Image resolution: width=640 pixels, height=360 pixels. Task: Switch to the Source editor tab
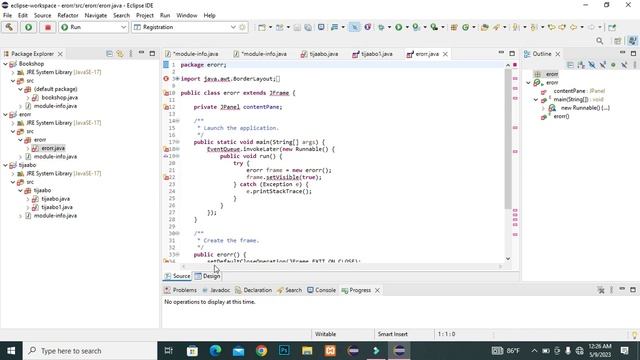(178, 276)
